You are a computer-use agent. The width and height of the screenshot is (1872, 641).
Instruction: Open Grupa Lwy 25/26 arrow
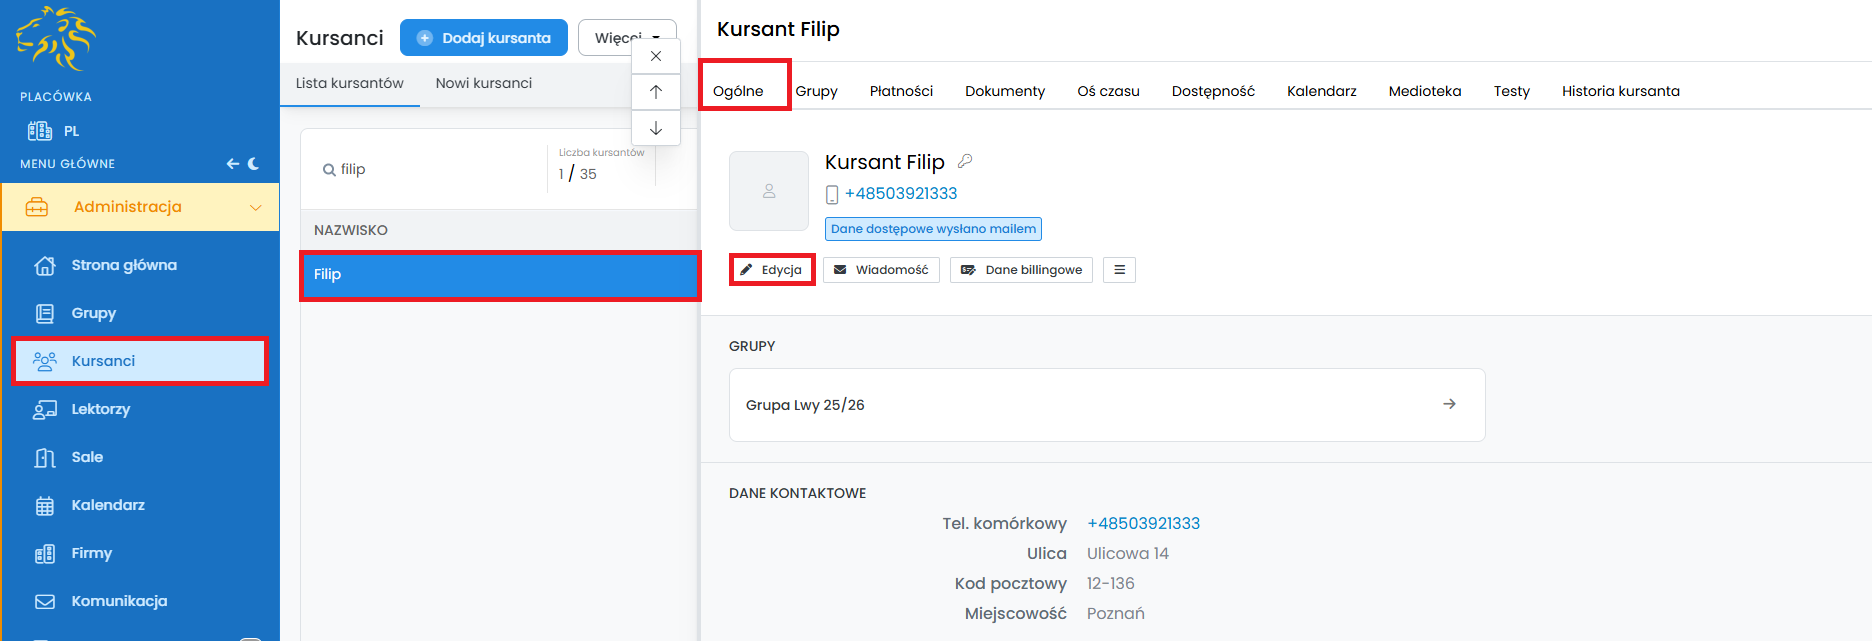pyautogui.click(x=1449, y=404)
